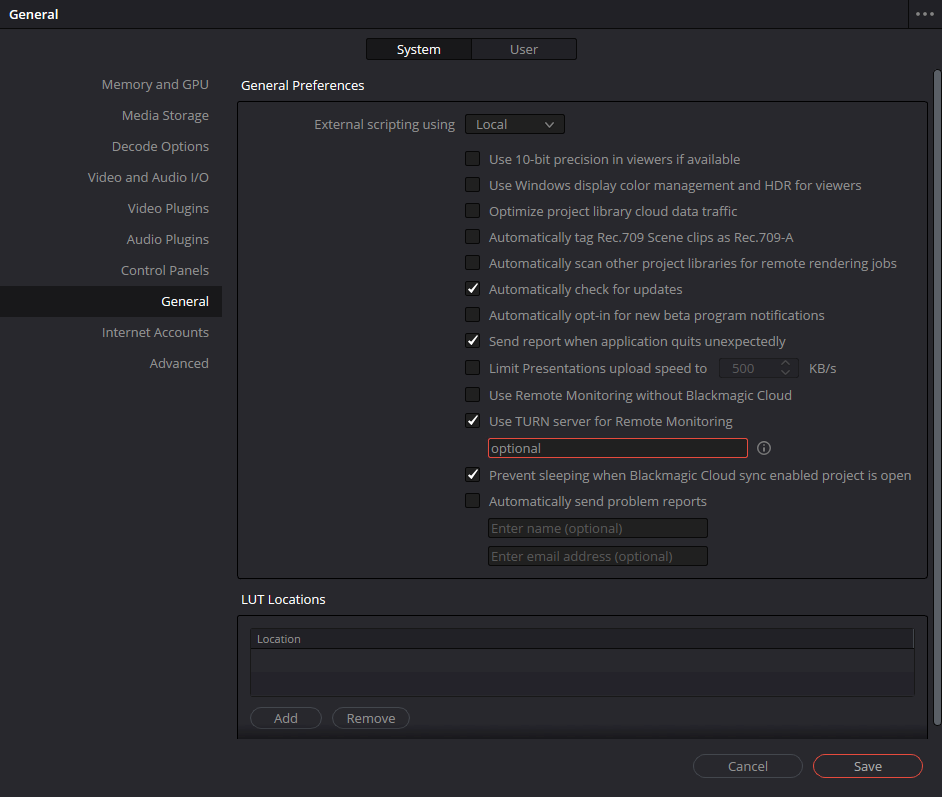Screen dimensions: 942x797
Task: Select Control Panels in sidebar
Action: pos(165,270)
